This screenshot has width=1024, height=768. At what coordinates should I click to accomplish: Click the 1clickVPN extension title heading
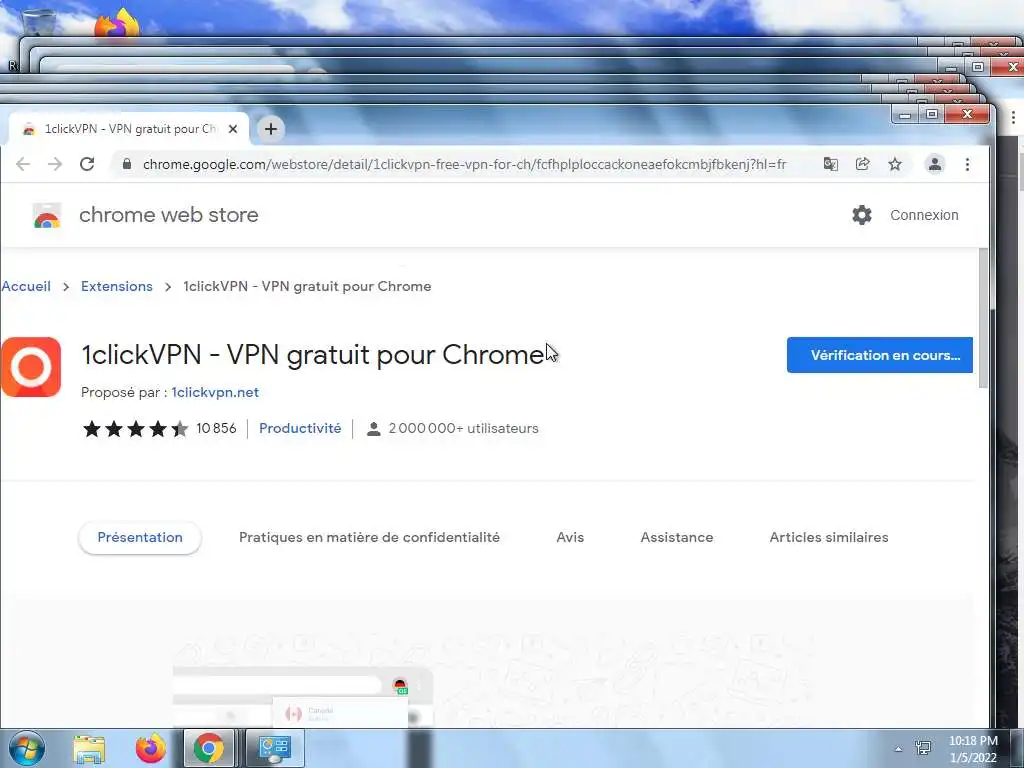click(312, 355)
